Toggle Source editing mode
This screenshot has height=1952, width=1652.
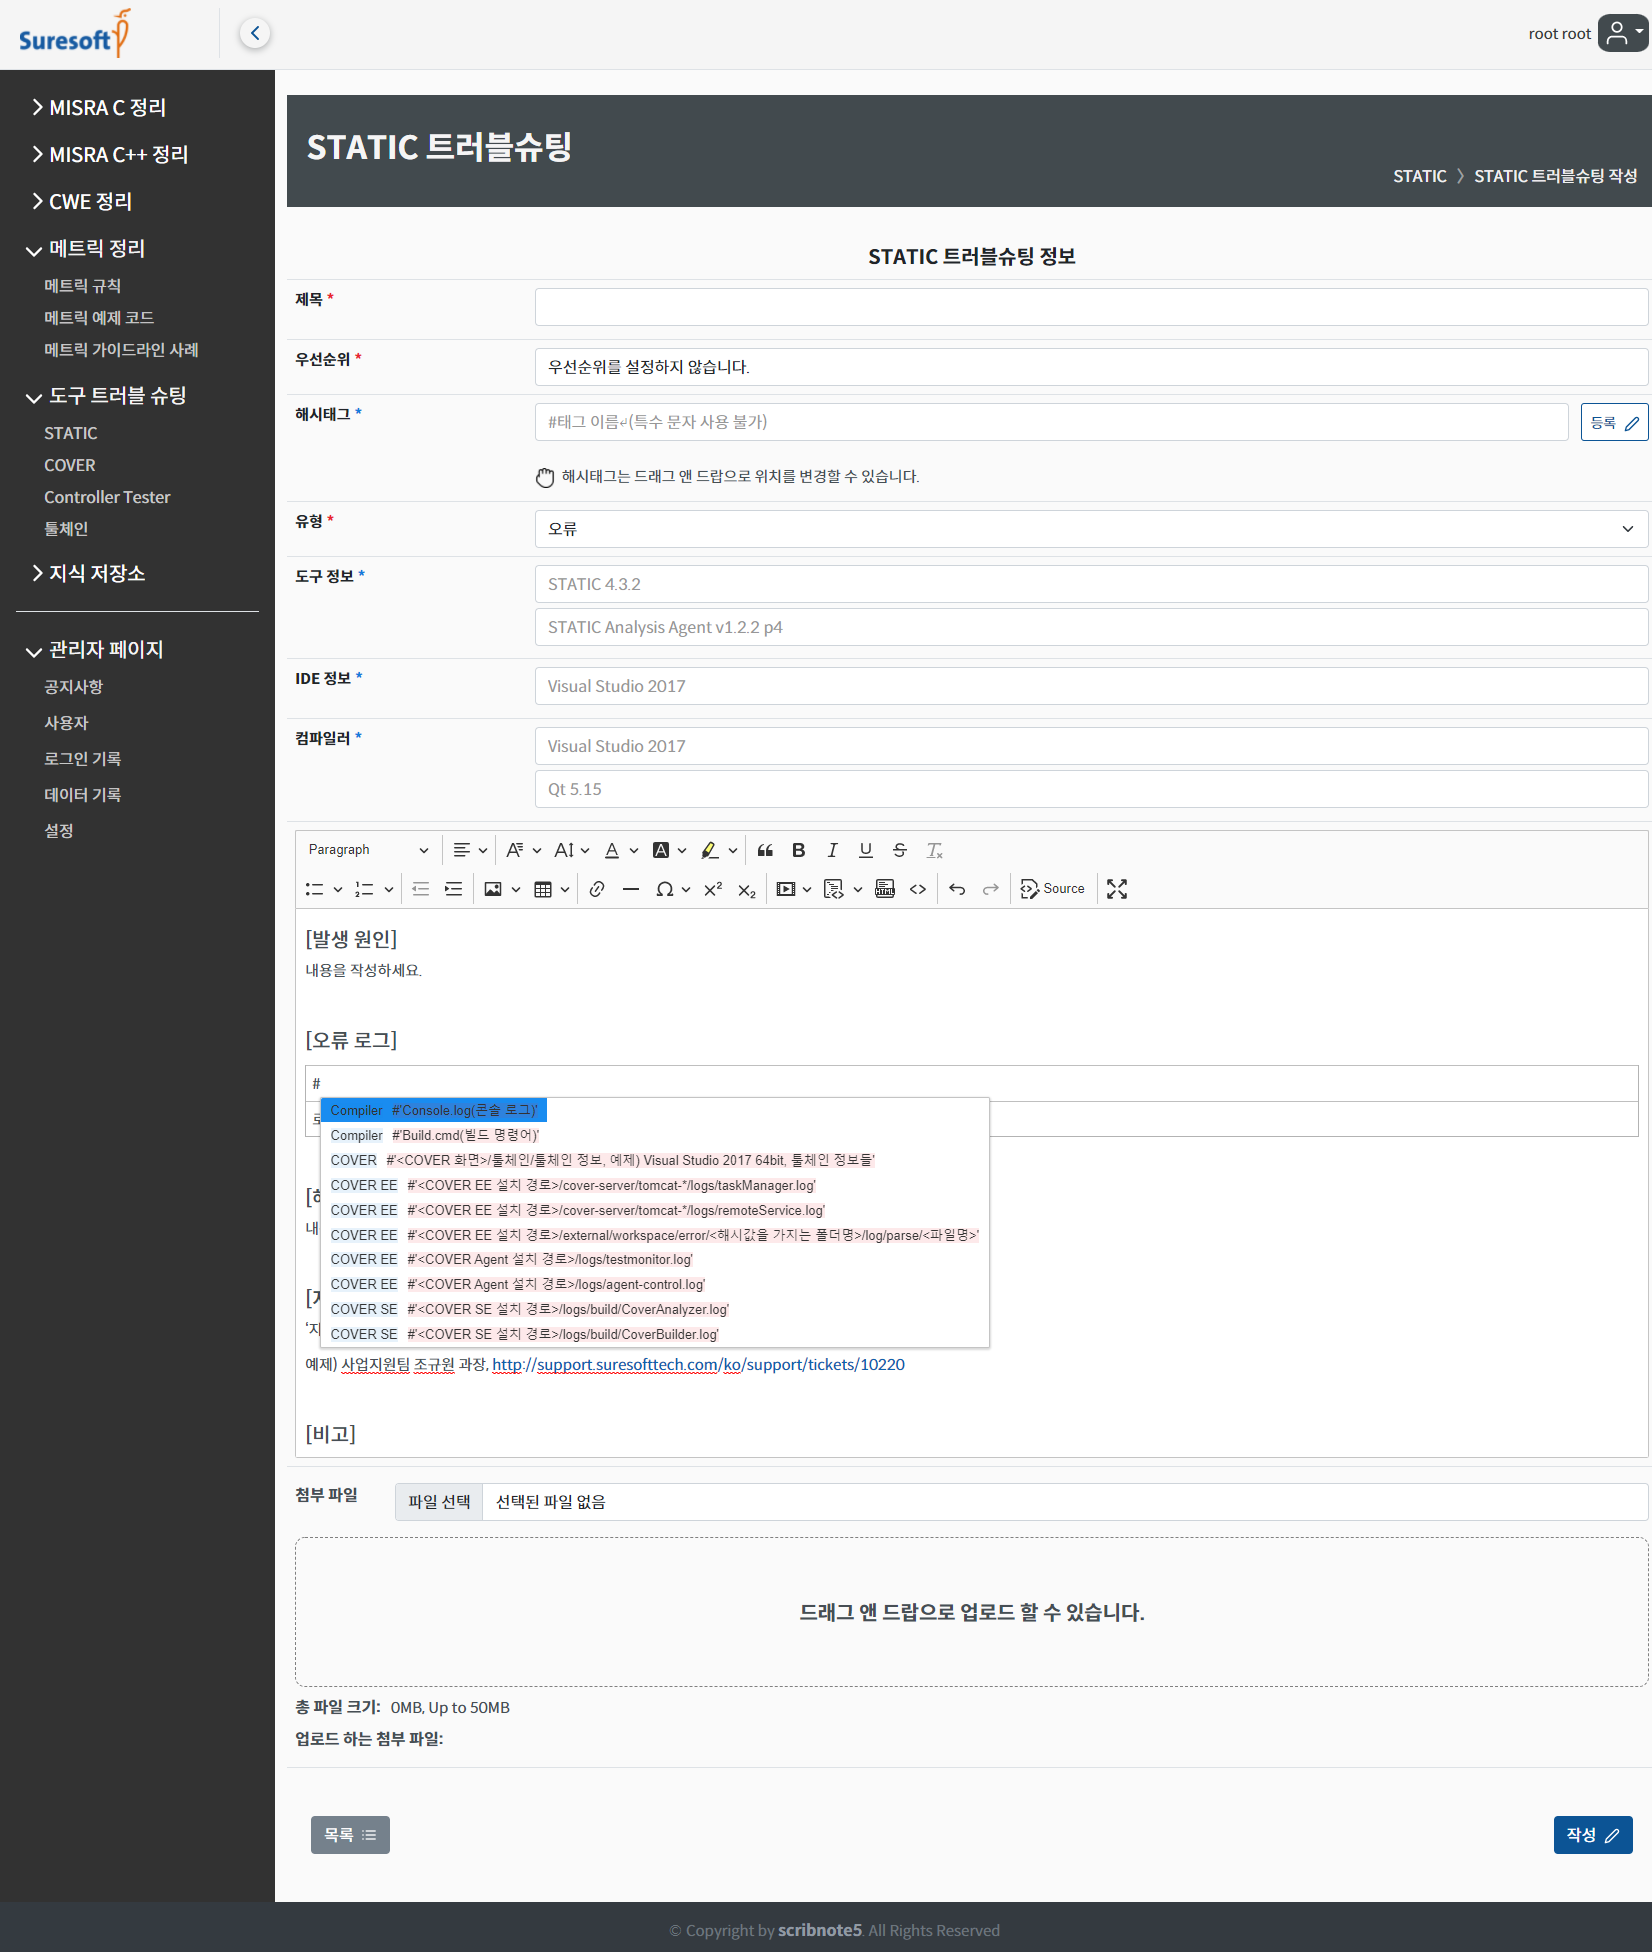coord(1052,889)
